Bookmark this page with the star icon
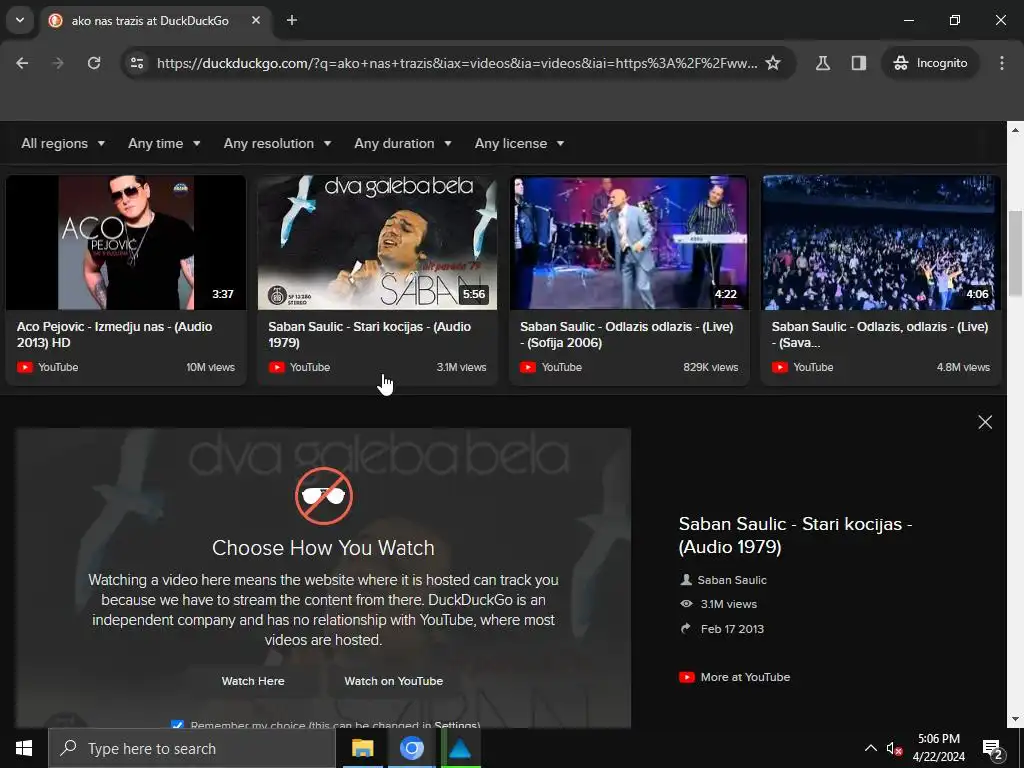 [x=773, y=63]
